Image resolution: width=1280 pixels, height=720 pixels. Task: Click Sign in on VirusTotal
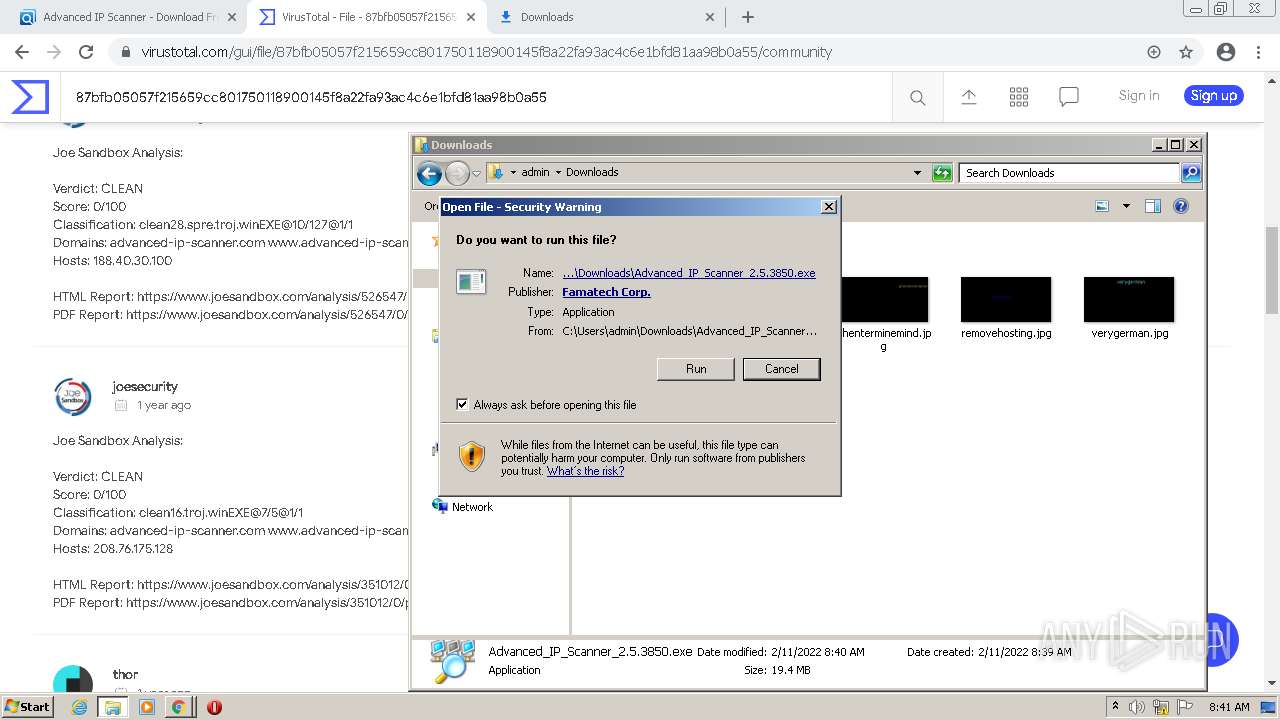click(x=1139, y=96)
